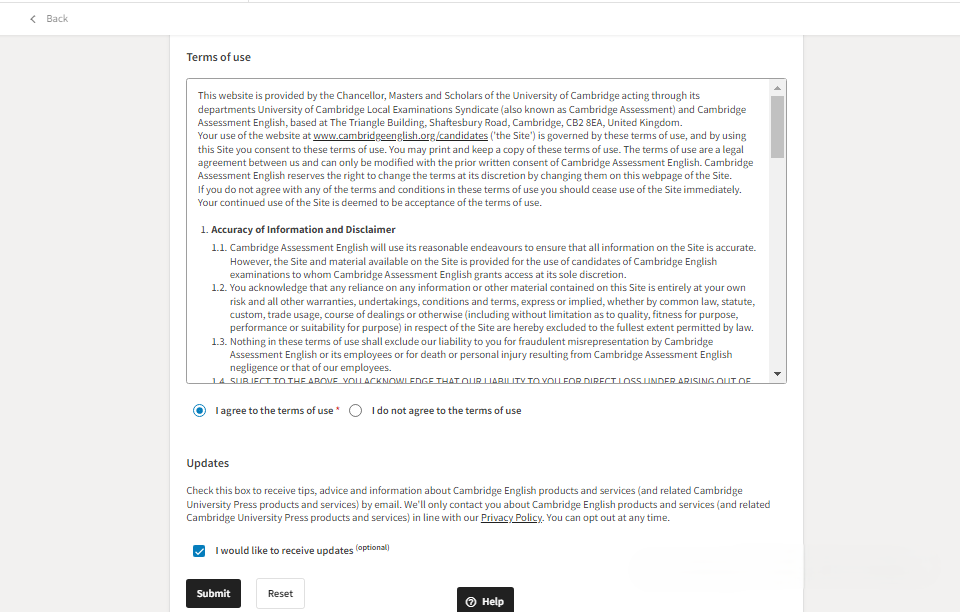Untick the receive updates checkbox
960x612 pixels.
click(200, 551)
